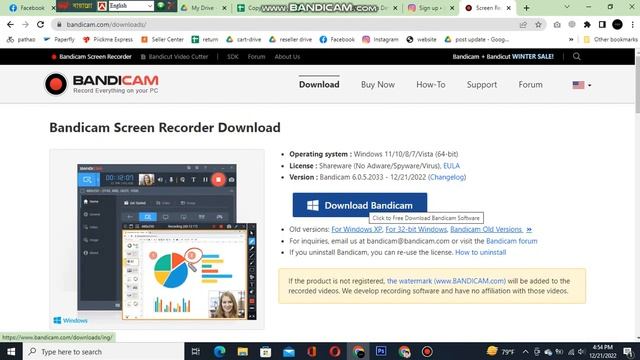Close the Sign up tab
This screenshot has width=640, height=360.
[x=452, y=8]
